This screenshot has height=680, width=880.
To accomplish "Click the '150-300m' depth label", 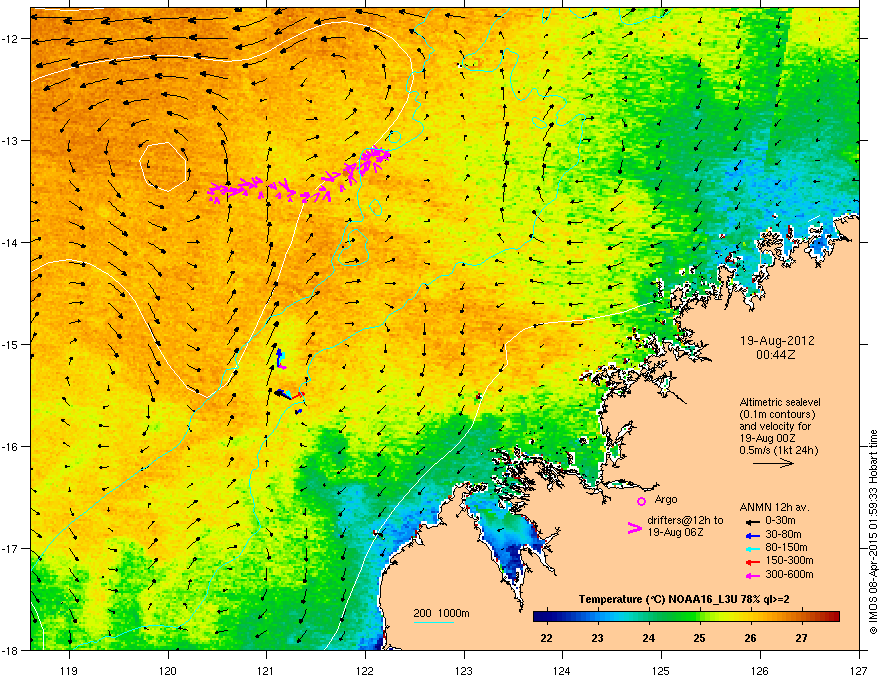I will pos(789,560).
